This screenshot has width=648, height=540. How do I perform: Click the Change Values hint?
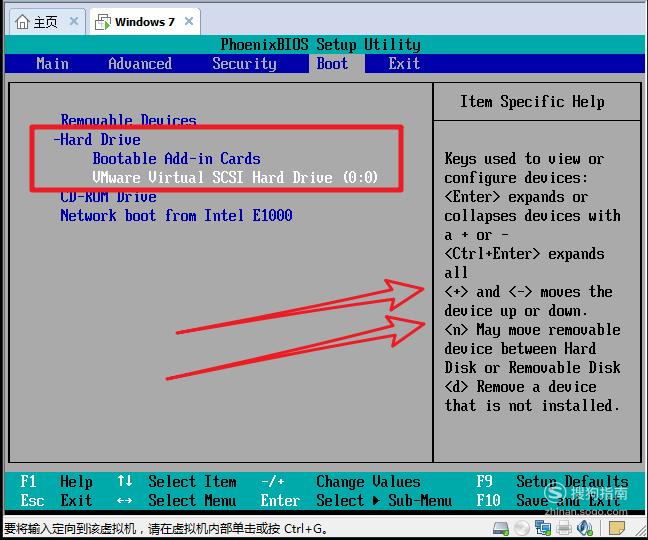tap(341, 481)
